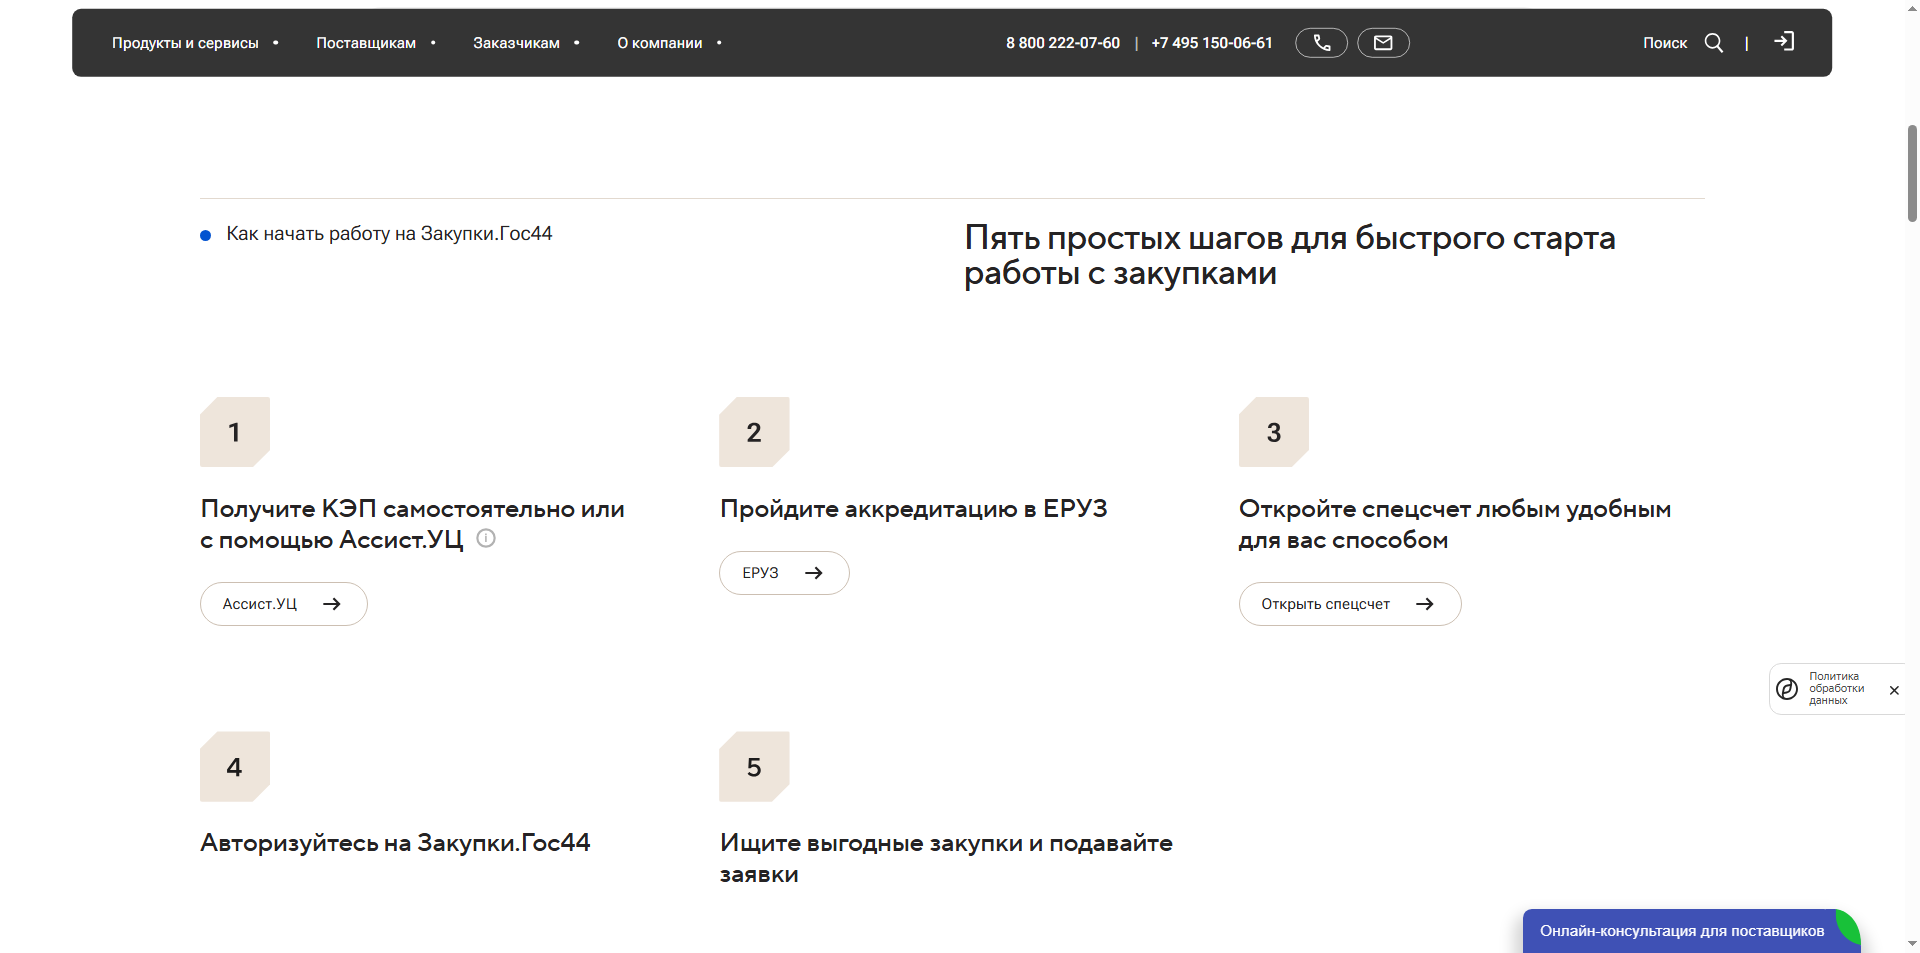1920x953 pixels.
Task: Click the Открыть спецсчет button
Action: pyautogui.click(x=1350, y=604)
